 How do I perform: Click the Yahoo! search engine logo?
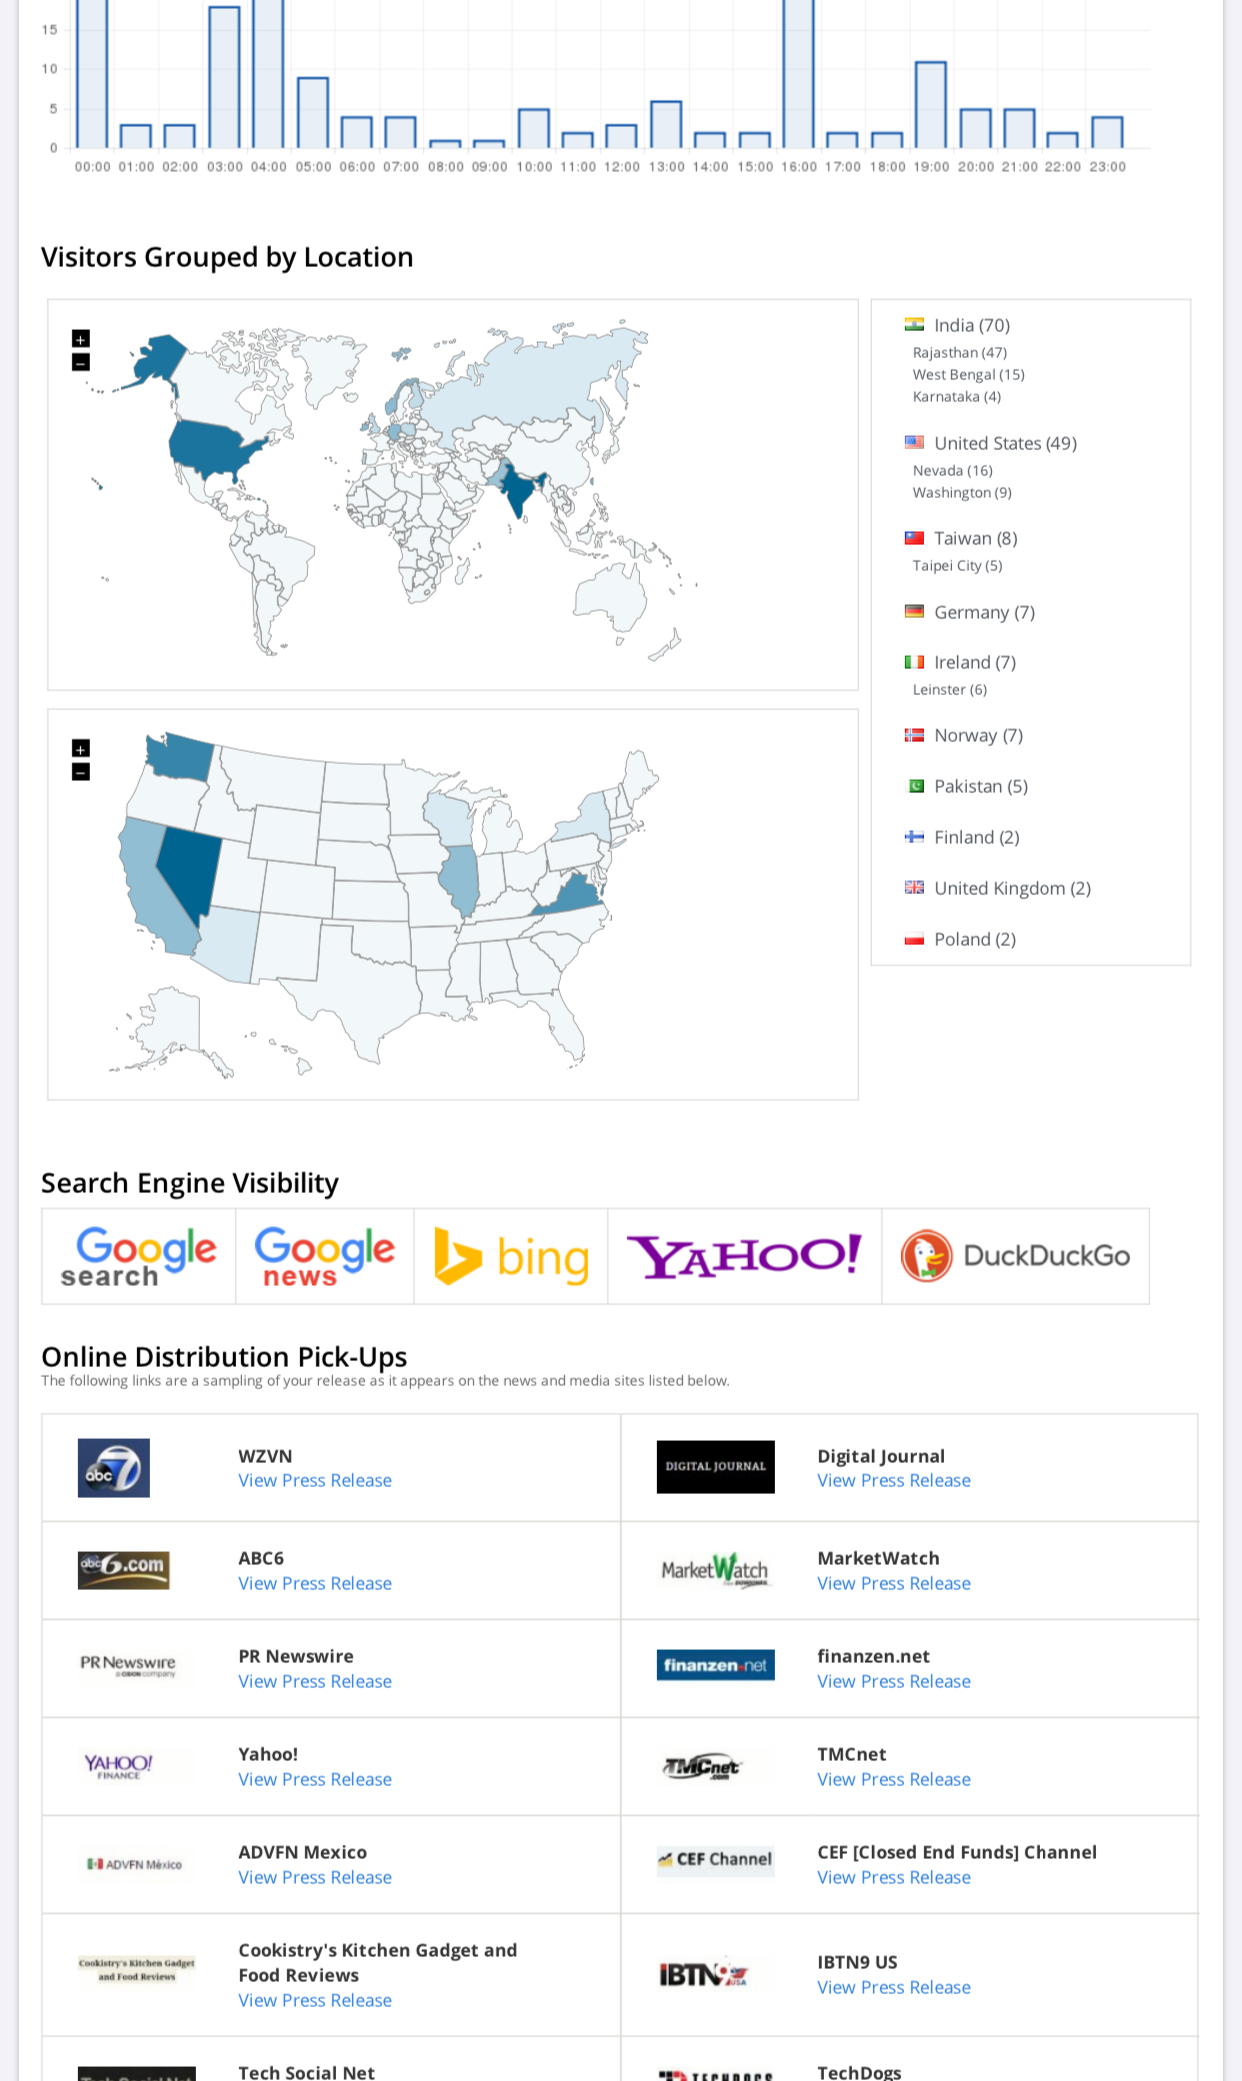tap(744, 1256)
